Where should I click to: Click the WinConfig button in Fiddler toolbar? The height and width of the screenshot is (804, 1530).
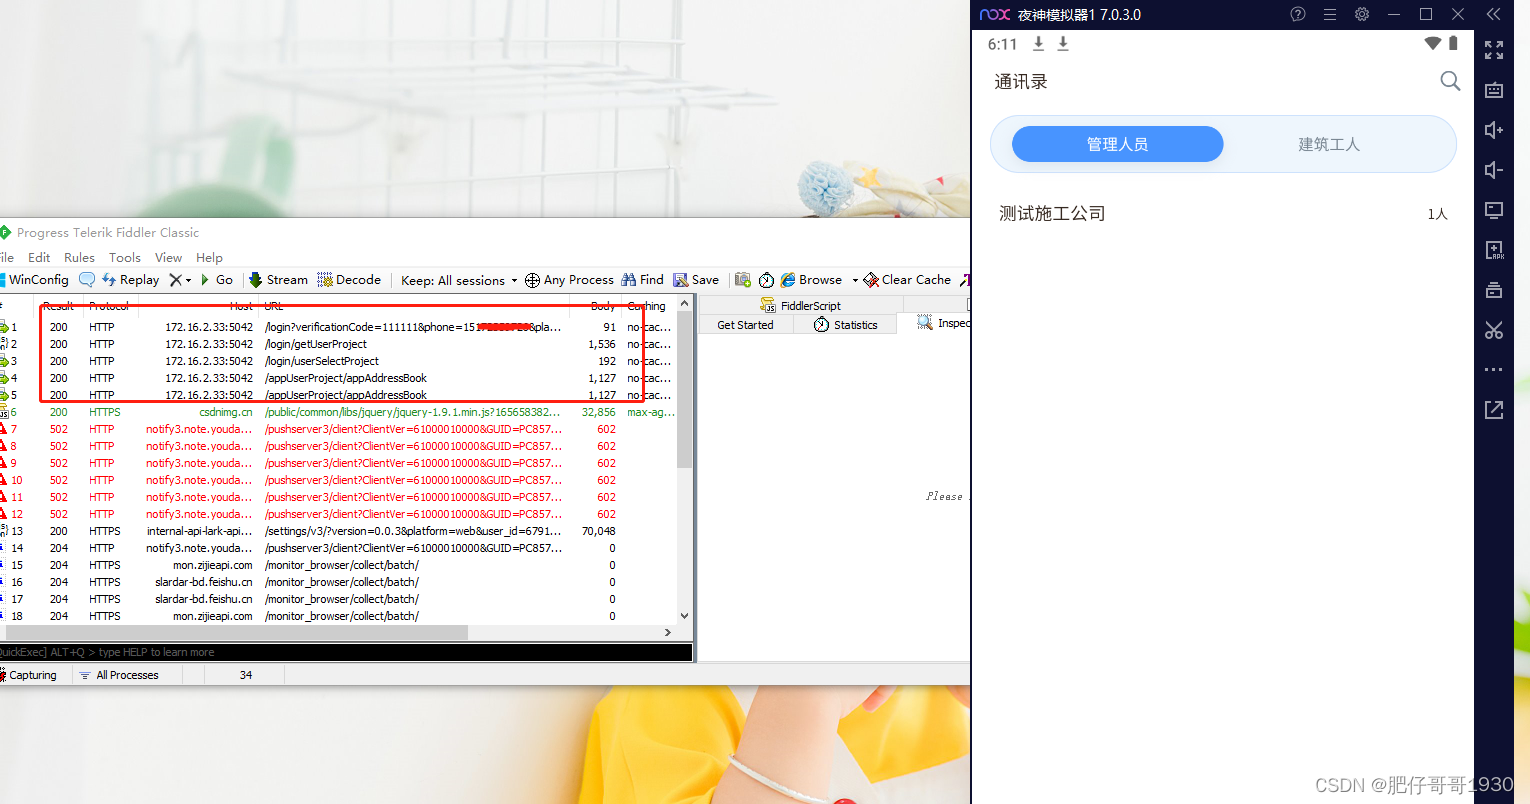click(34, 280)
